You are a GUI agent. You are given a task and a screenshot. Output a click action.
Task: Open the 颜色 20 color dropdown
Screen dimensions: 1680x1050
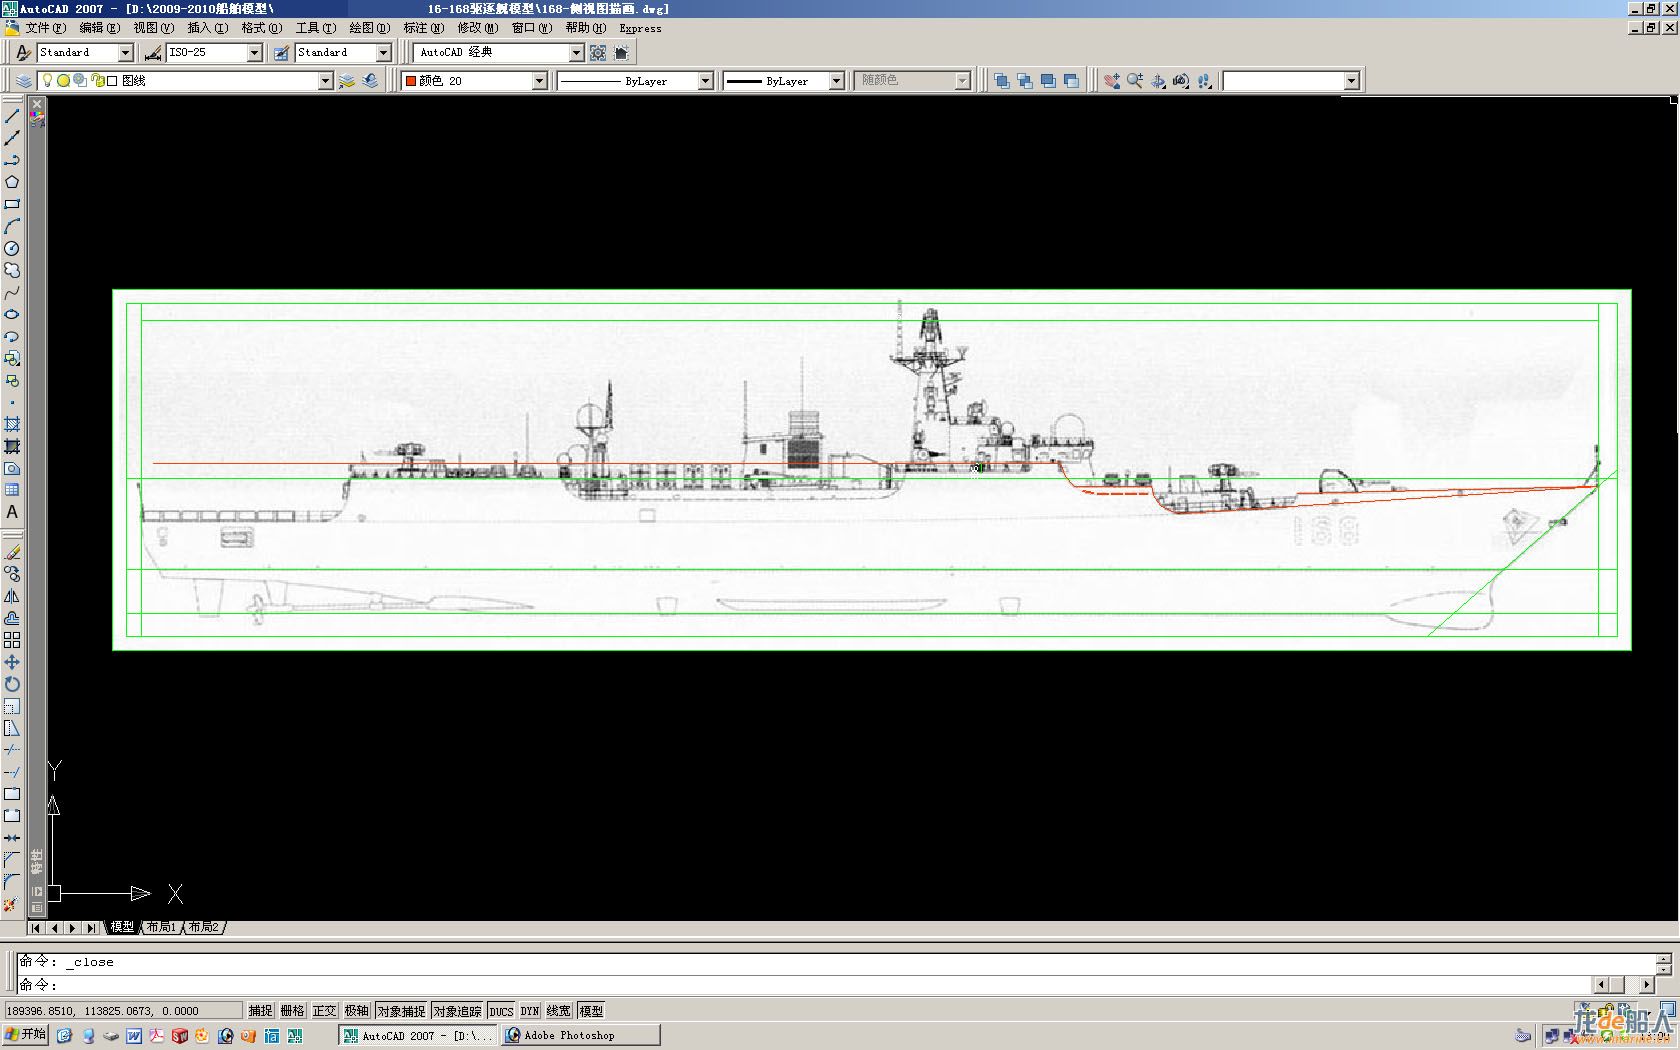[x=539, y=81]
